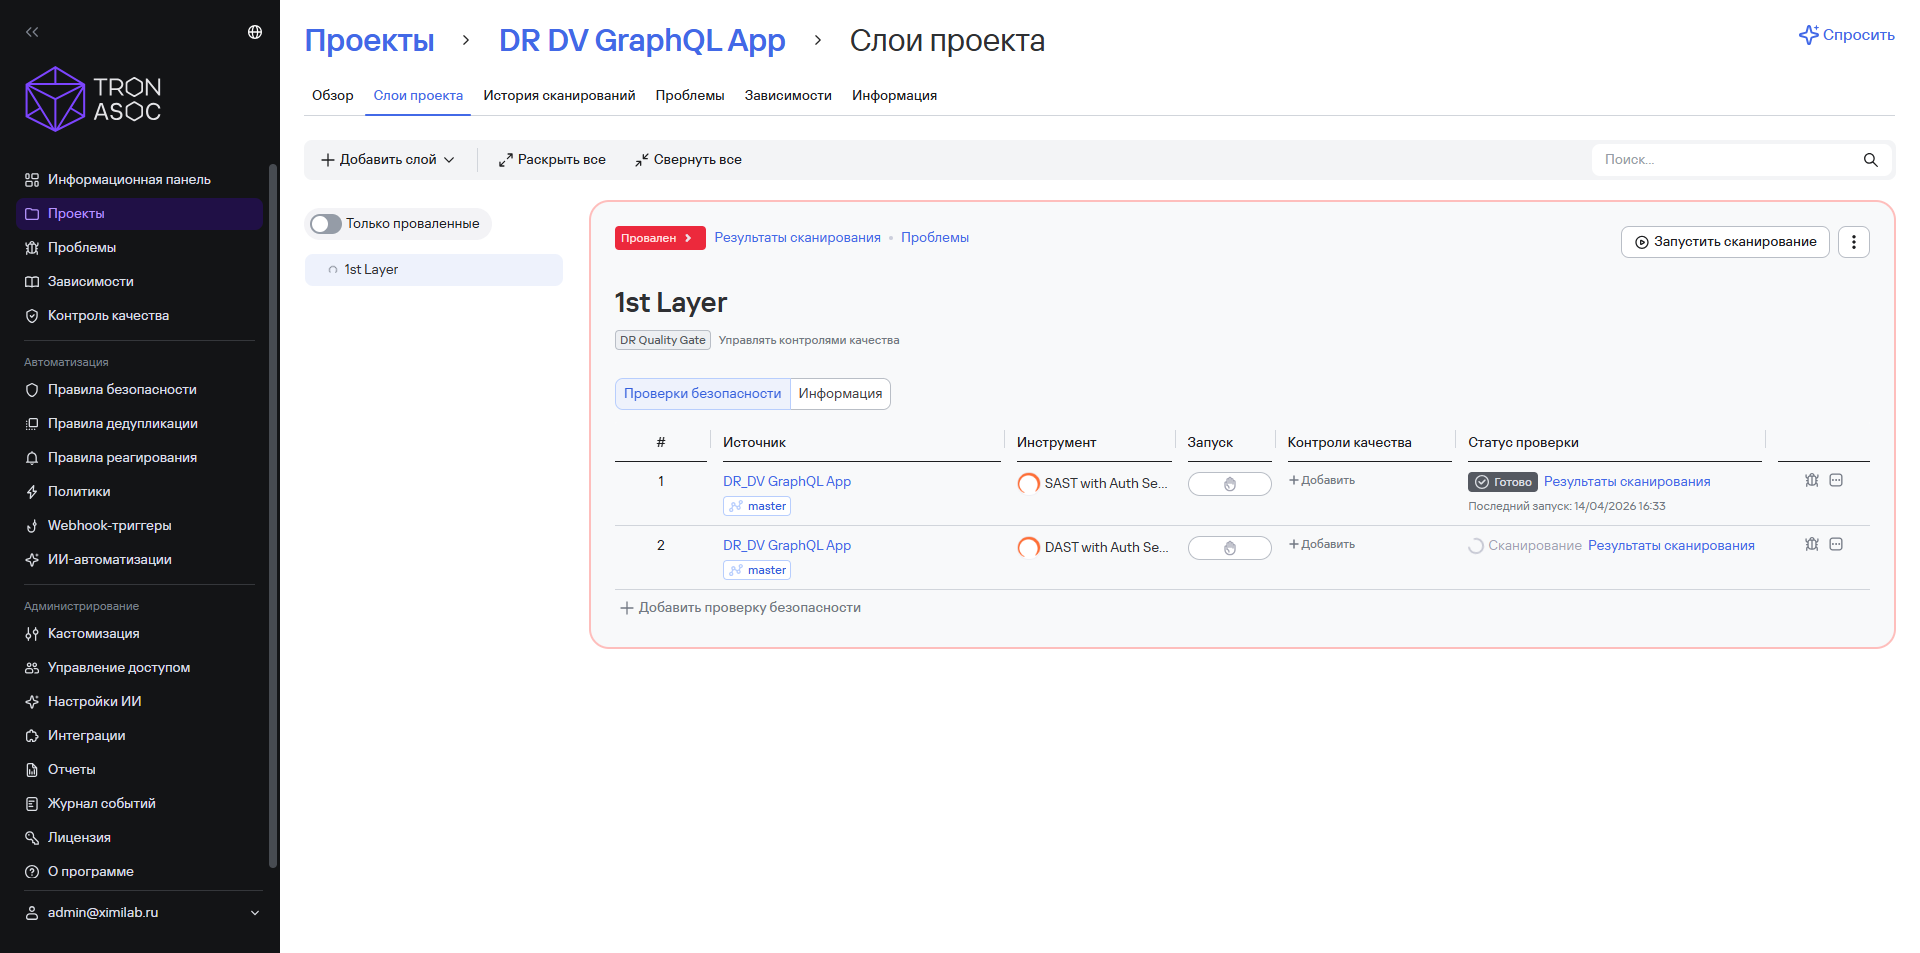Viewport: 1920px width, 953px height.
Task: Open Зависимости in the sidebar
Action: click(139, 282)
